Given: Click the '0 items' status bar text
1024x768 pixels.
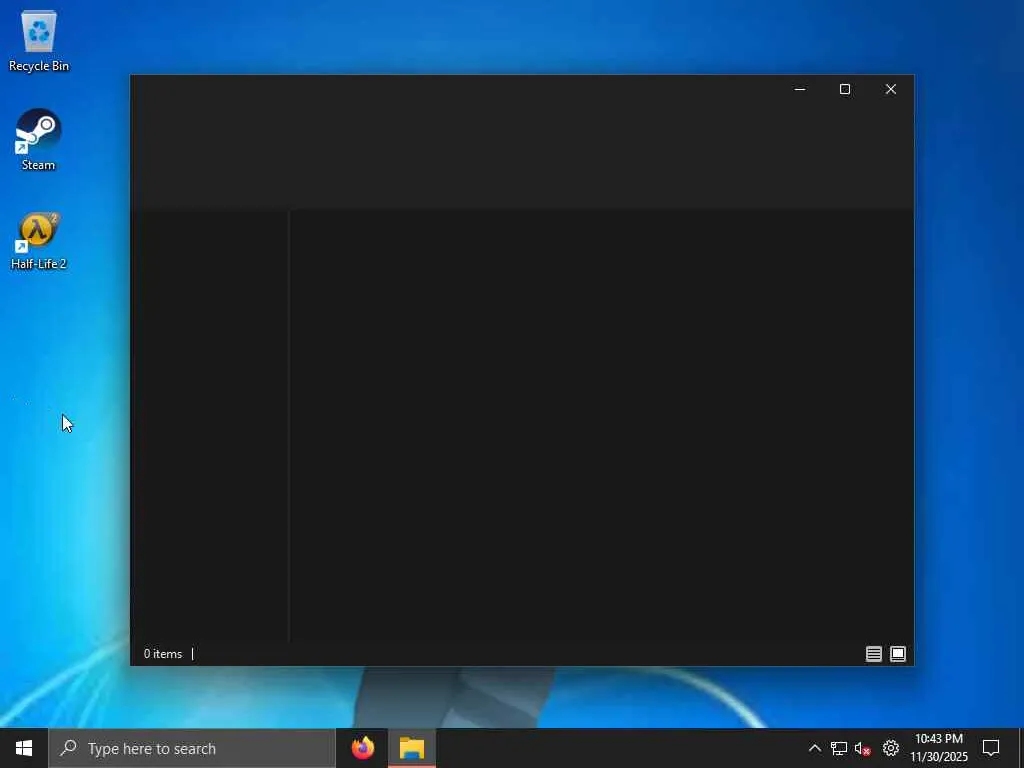Looking at the screenshot, I should pyautogui.click(x=163, y=654).
